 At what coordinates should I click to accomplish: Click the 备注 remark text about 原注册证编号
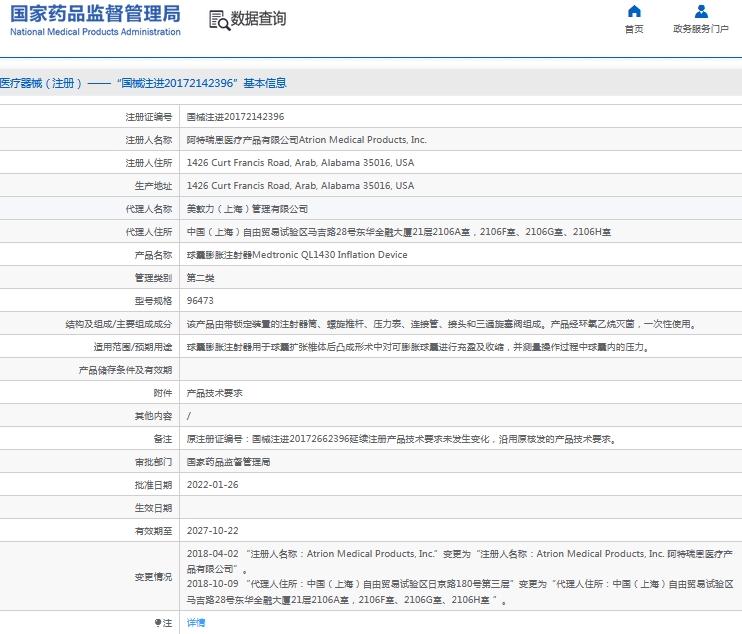(403, 439)
